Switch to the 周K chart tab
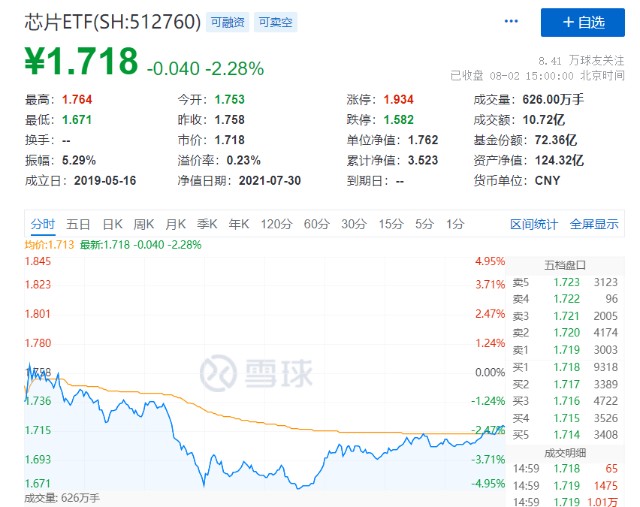 point(144,224)
